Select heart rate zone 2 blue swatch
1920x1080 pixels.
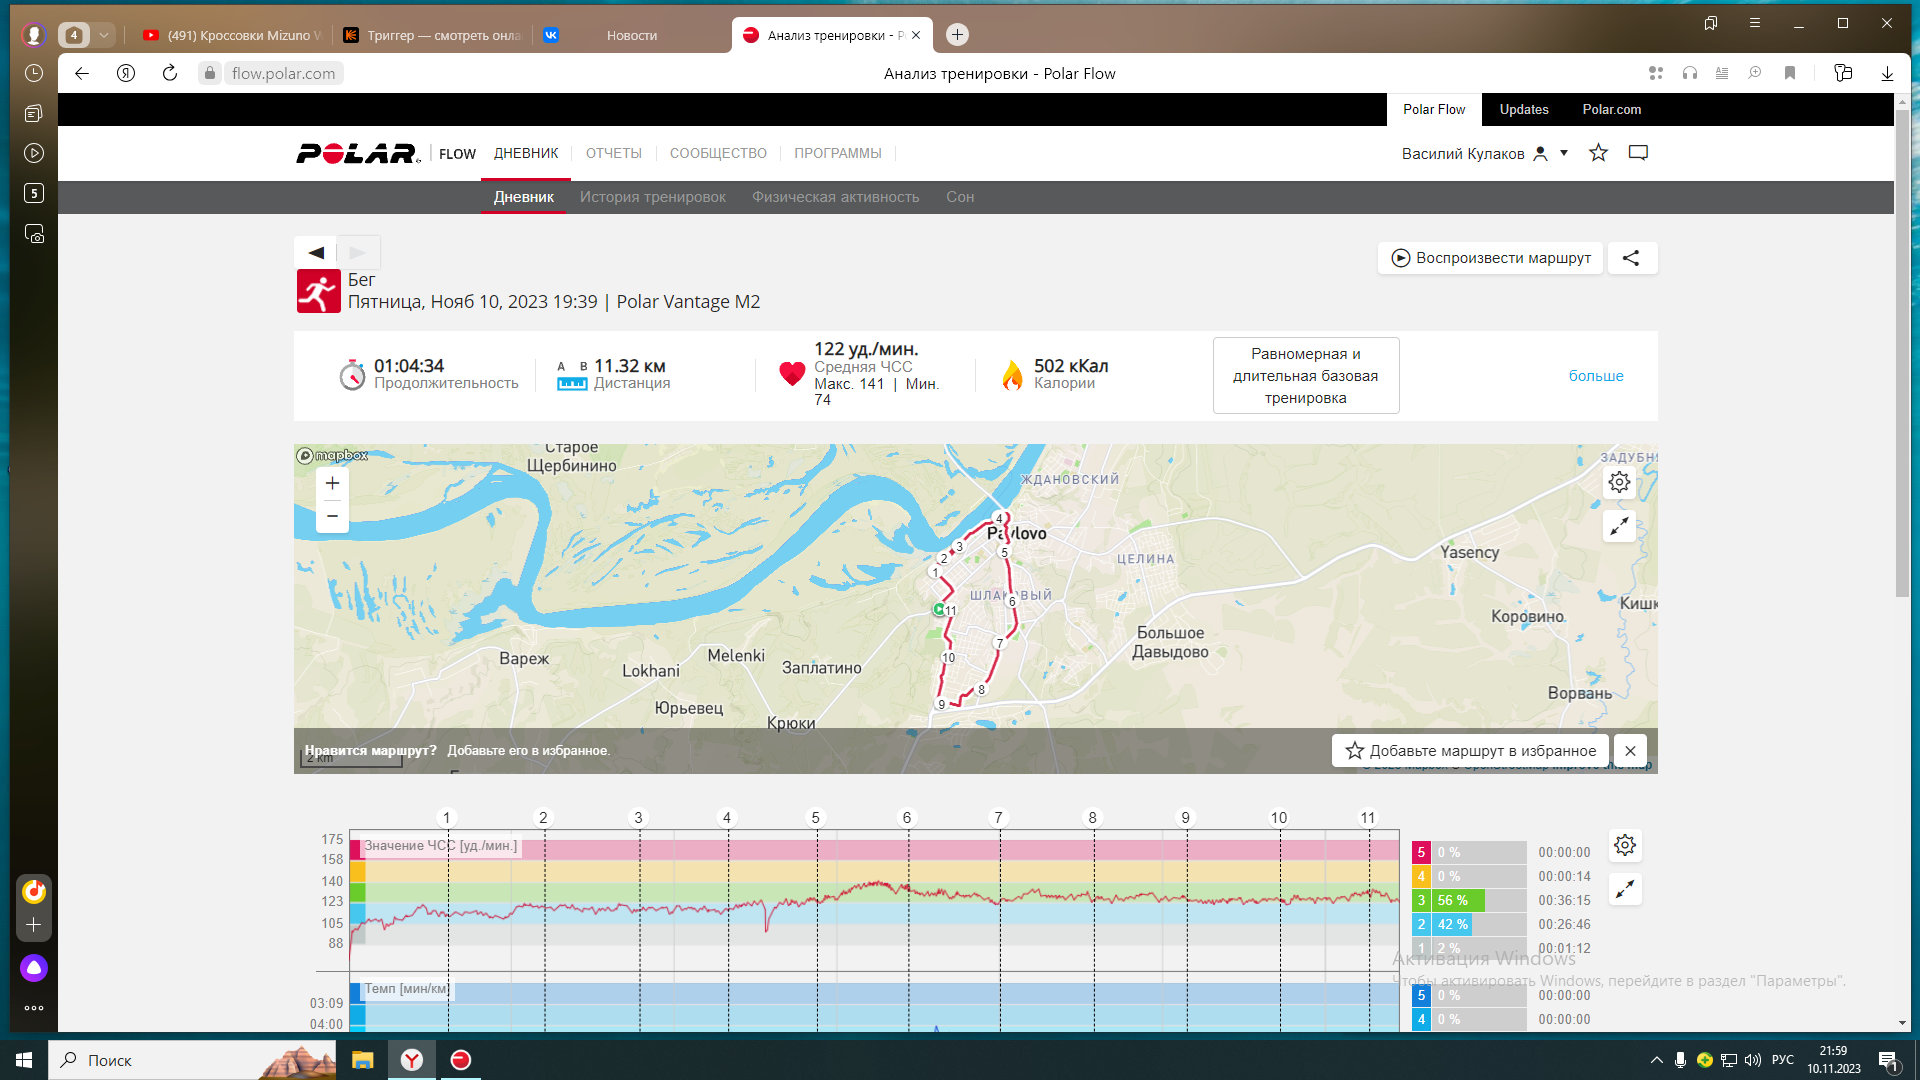click(x=1421, y=925)
